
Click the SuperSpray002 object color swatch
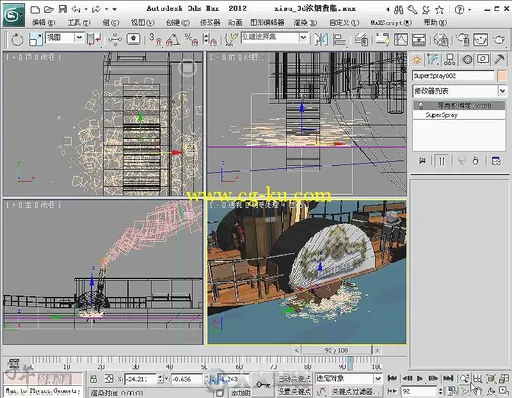pos(502,76)
